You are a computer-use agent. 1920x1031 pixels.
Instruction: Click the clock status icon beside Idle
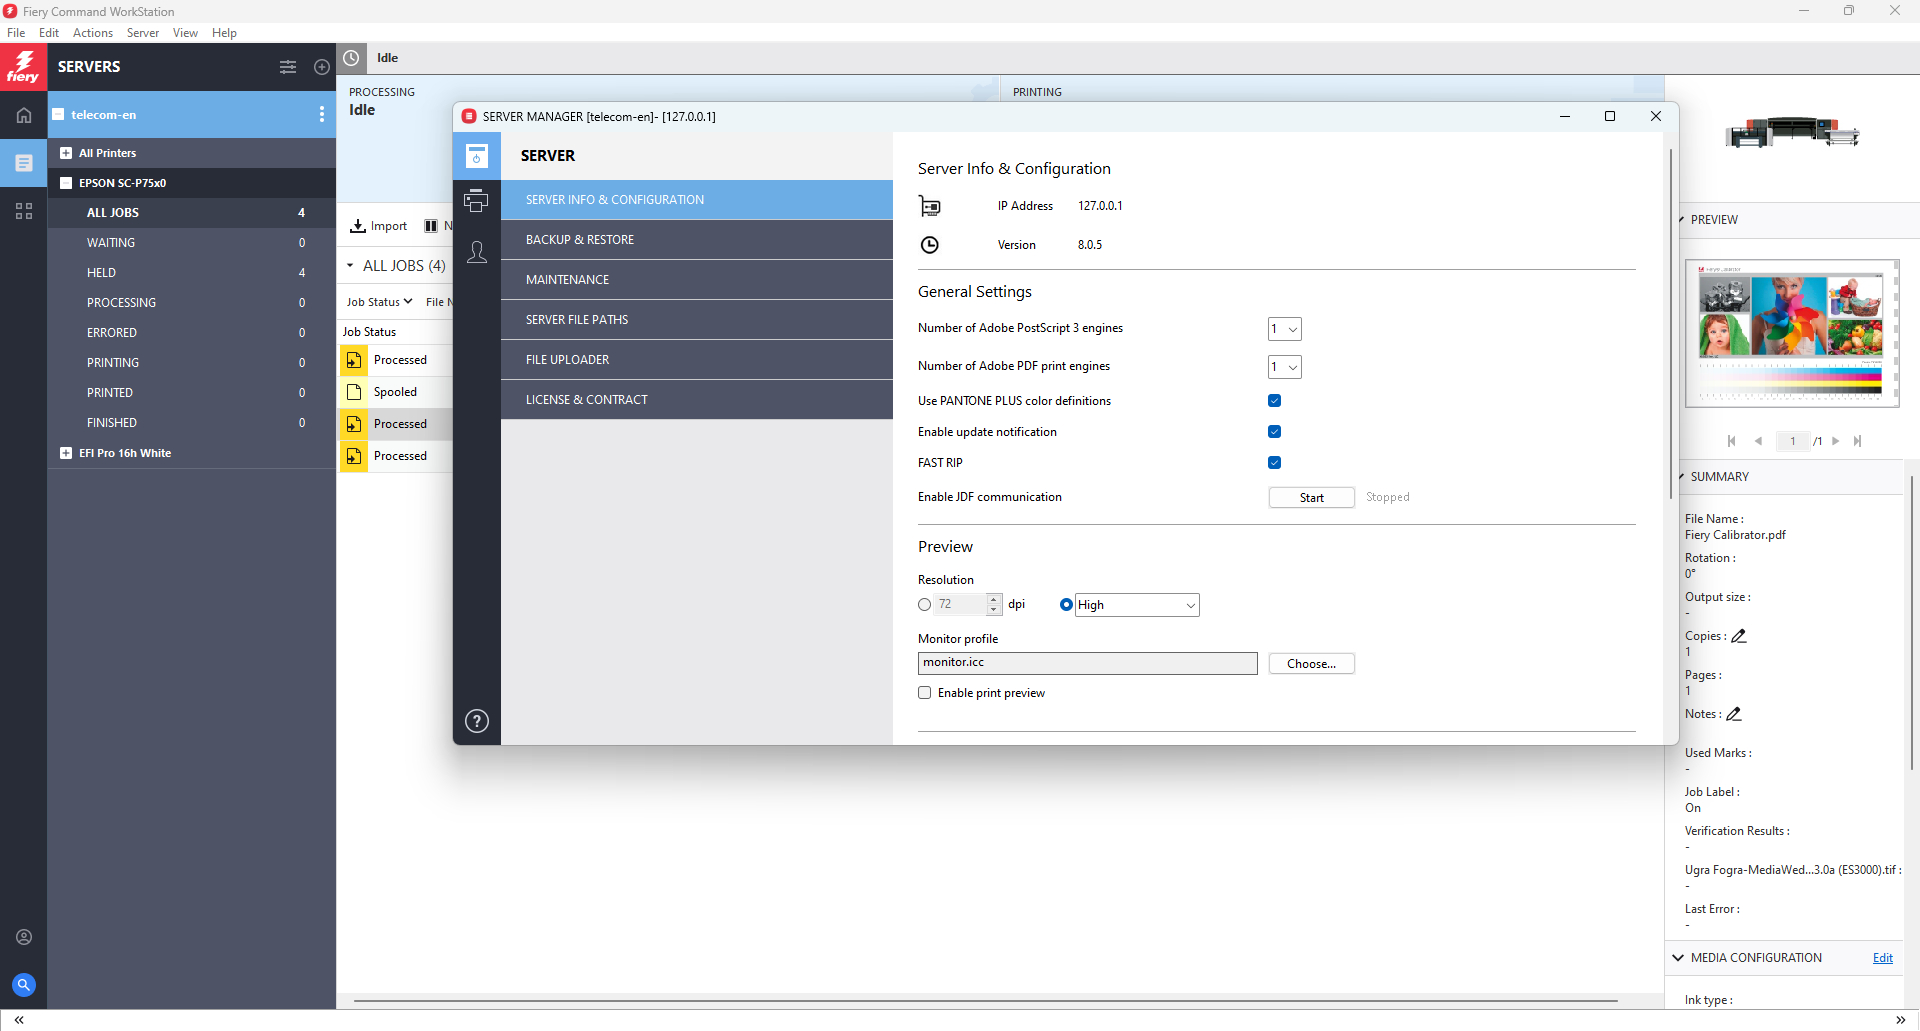tap(351, 58)
